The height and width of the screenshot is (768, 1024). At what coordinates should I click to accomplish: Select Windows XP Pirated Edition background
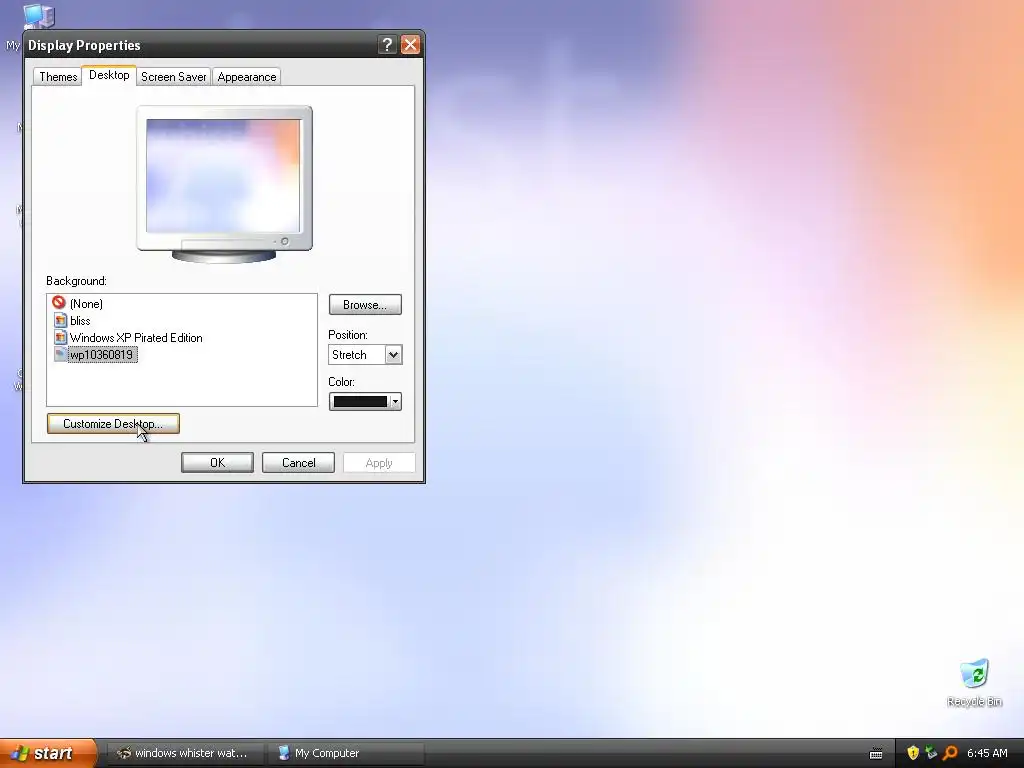(x=136, y=338)
